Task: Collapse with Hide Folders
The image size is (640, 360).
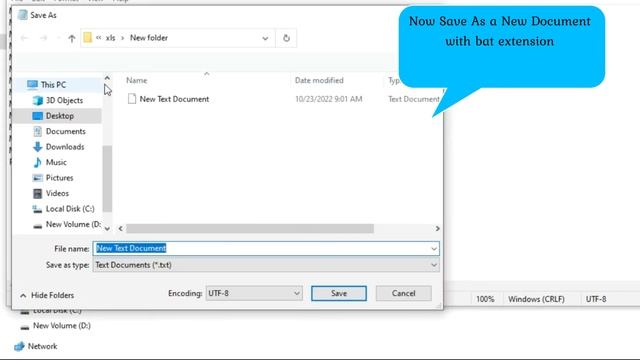Action: [x=47, y=296]
